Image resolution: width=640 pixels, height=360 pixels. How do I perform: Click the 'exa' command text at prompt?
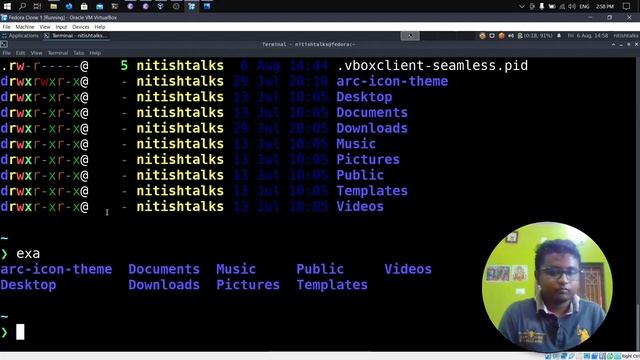[28, 254]
